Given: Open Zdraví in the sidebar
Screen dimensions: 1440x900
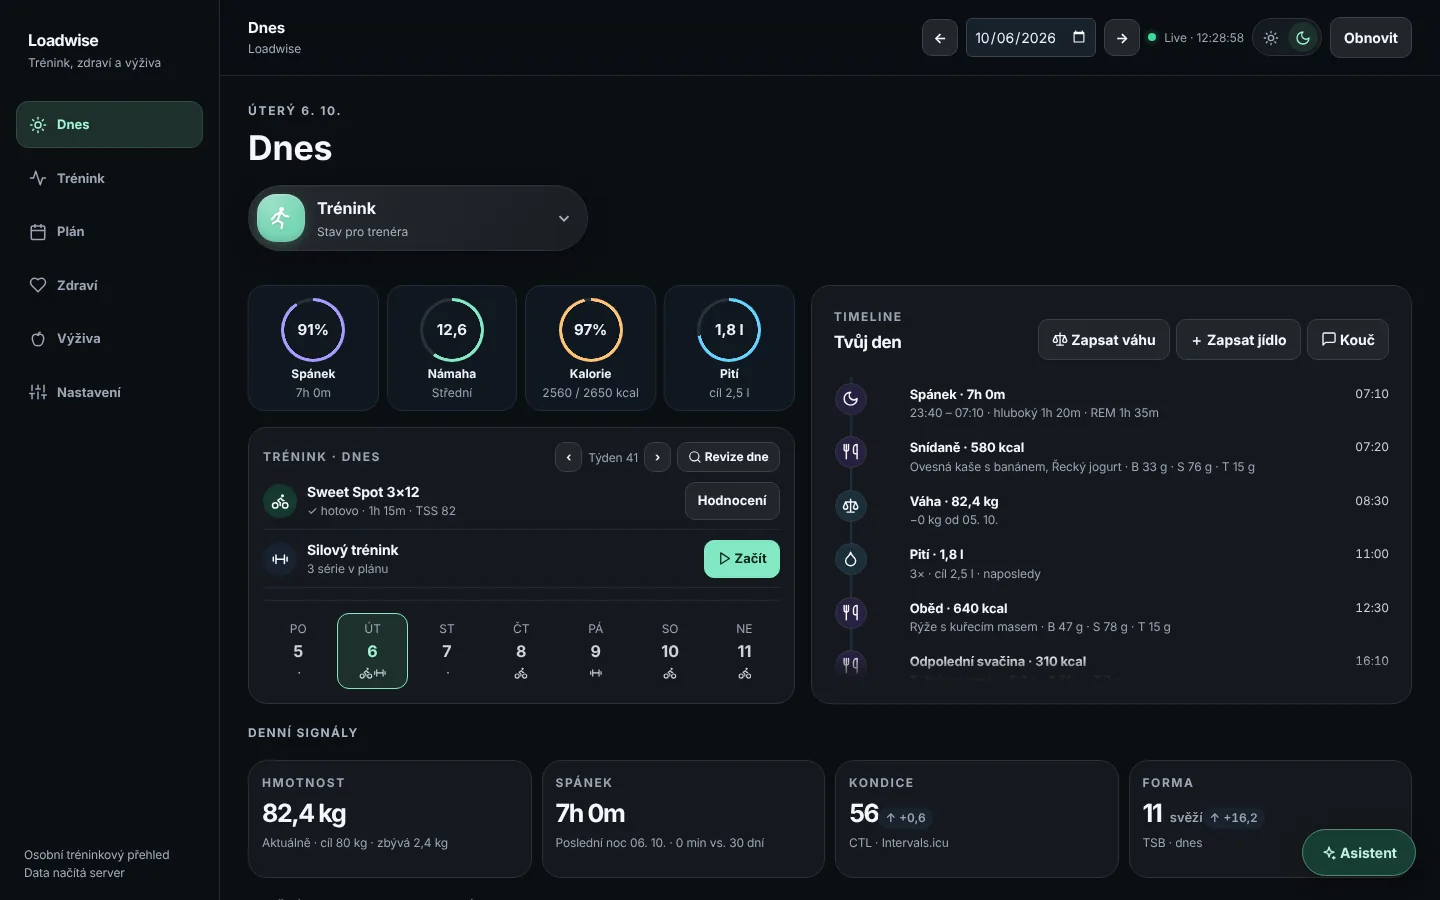Looking at the screenshot, I should pyautogui.click(x=109, y=285).
